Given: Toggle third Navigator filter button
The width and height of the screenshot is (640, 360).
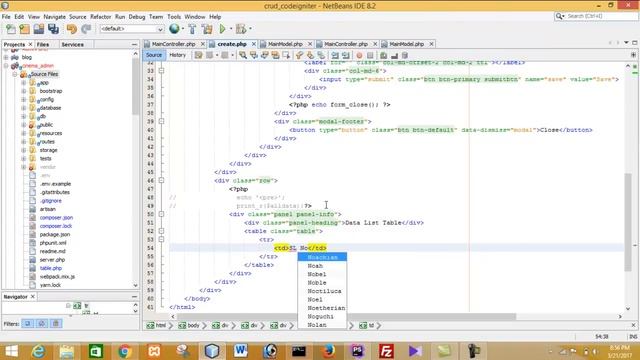Looking at the screenshot, I should (x=56, y=324).
